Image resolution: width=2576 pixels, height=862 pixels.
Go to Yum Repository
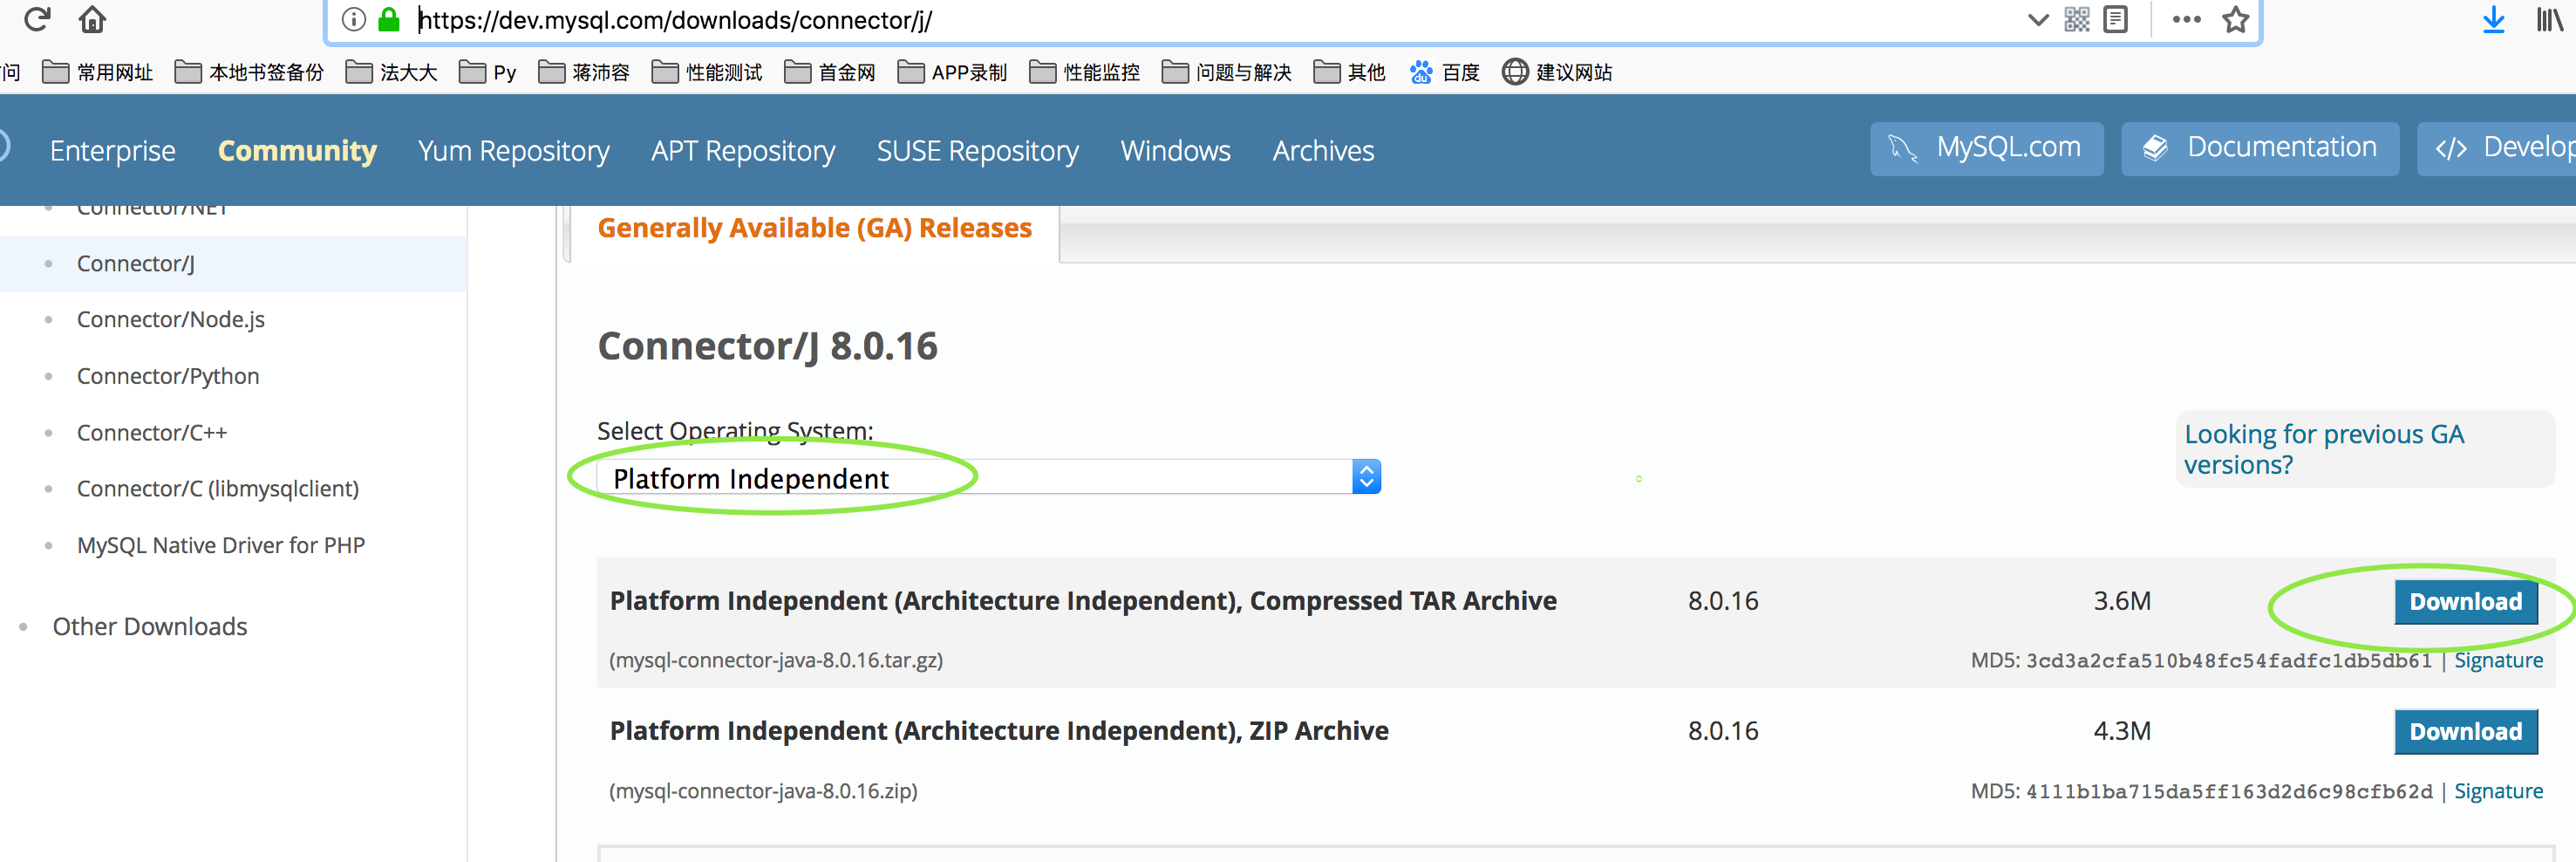(x=514, y=150)
